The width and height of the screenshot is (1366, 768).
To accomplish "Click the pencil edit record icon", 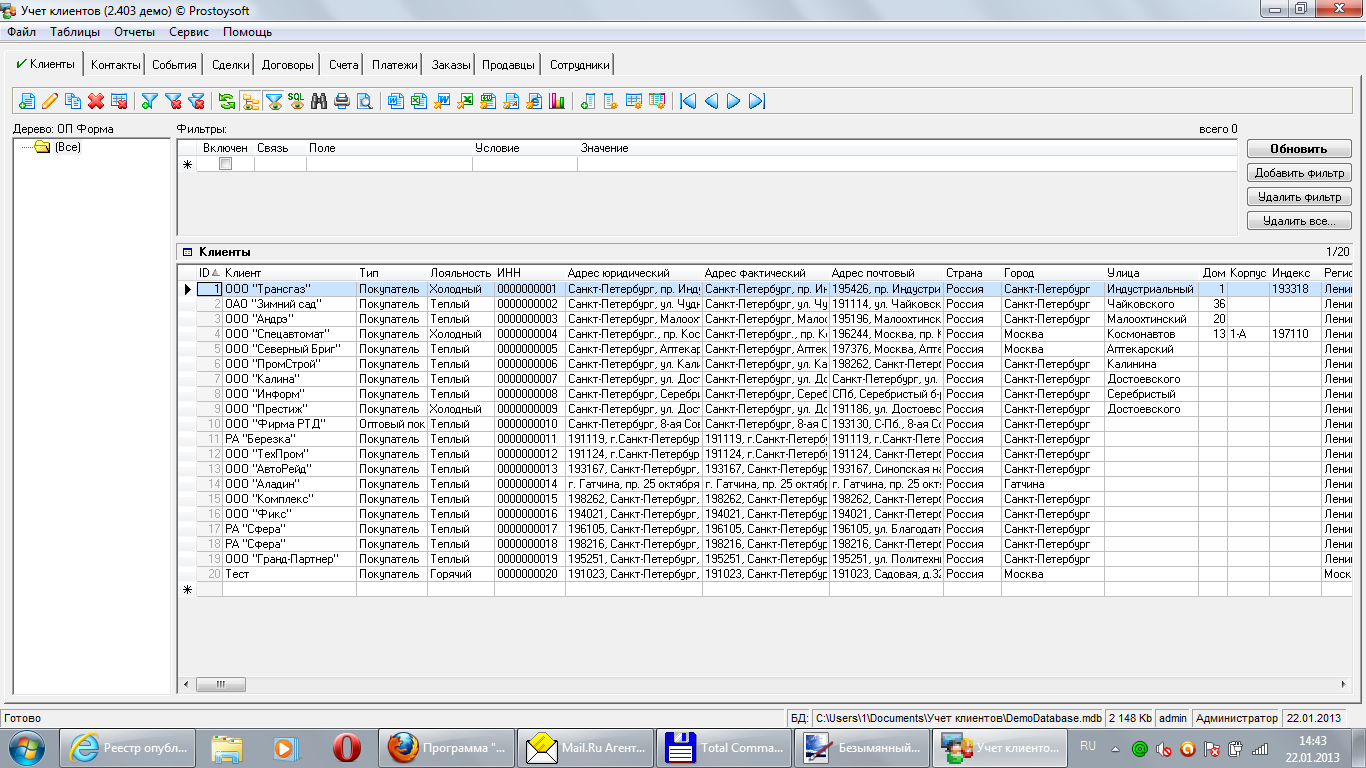I will pyautogui.click(x=49, y=101).
